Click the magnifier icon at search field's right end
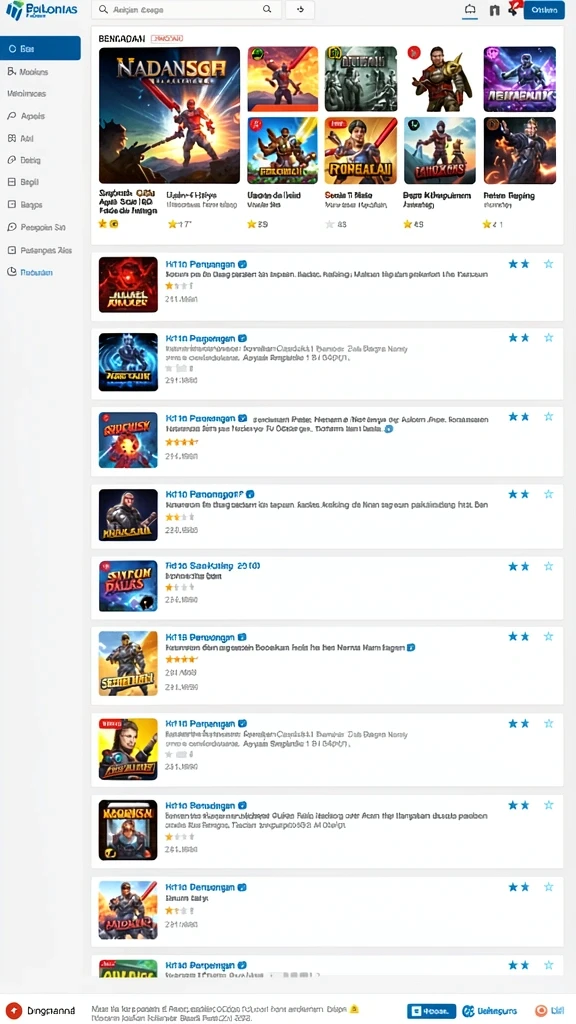Screen dimensions: 576x1024 click(266, 10)
